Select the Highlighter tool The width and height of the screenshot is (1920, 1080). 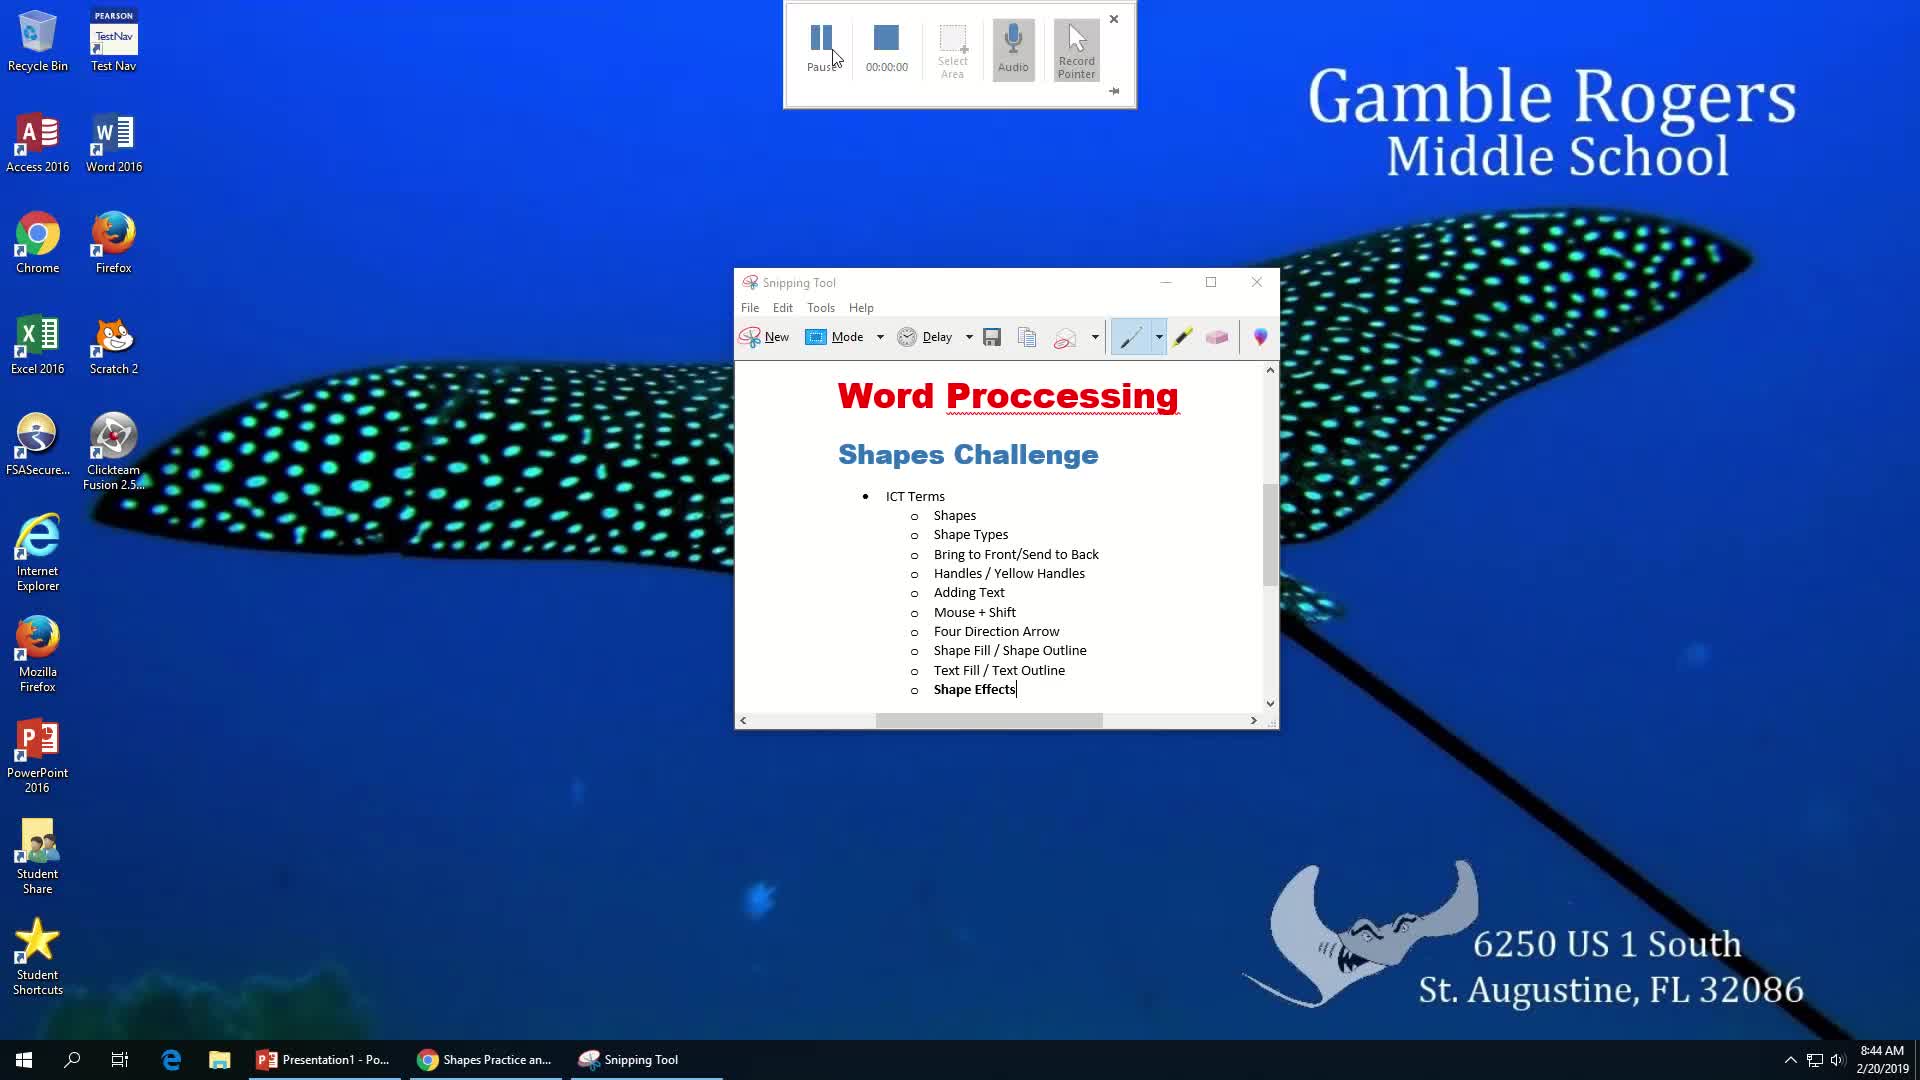tap(1183, 337)
